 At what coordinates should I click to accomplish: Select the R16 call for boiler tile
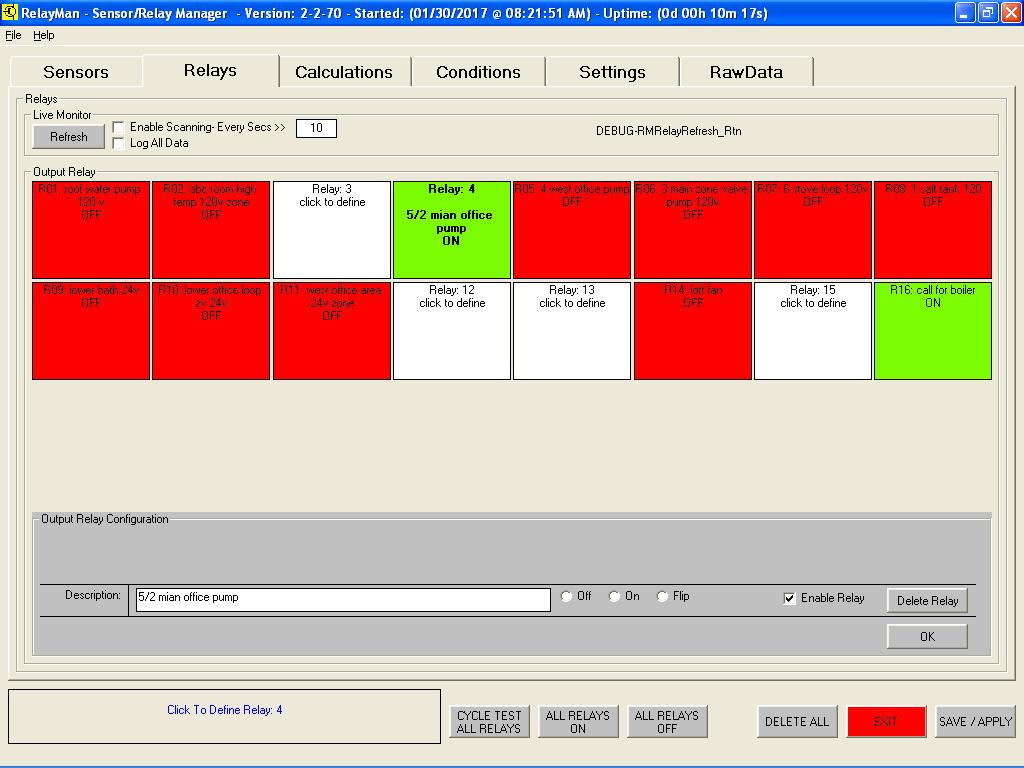tap(932, 331)
